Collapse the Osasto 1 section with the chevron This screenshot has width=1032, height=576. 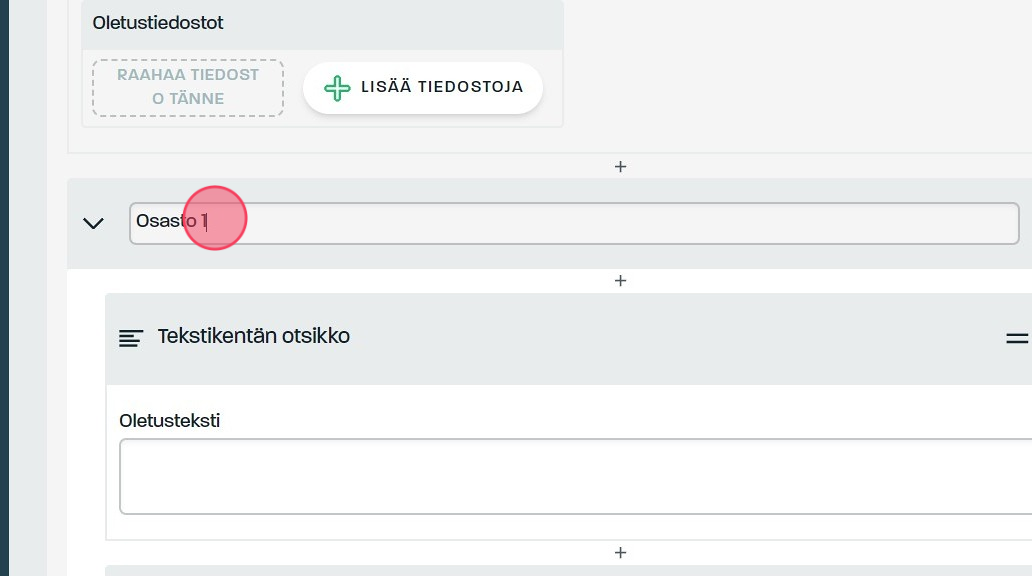pos(94,223)
